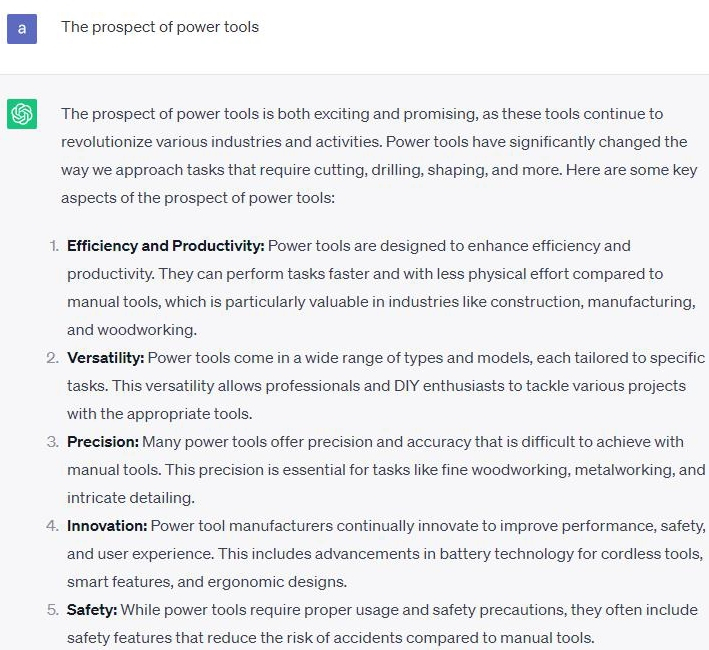The image size is (709, 650).
Task: Click list number 2 marker
Action: (x=53, y=358)
